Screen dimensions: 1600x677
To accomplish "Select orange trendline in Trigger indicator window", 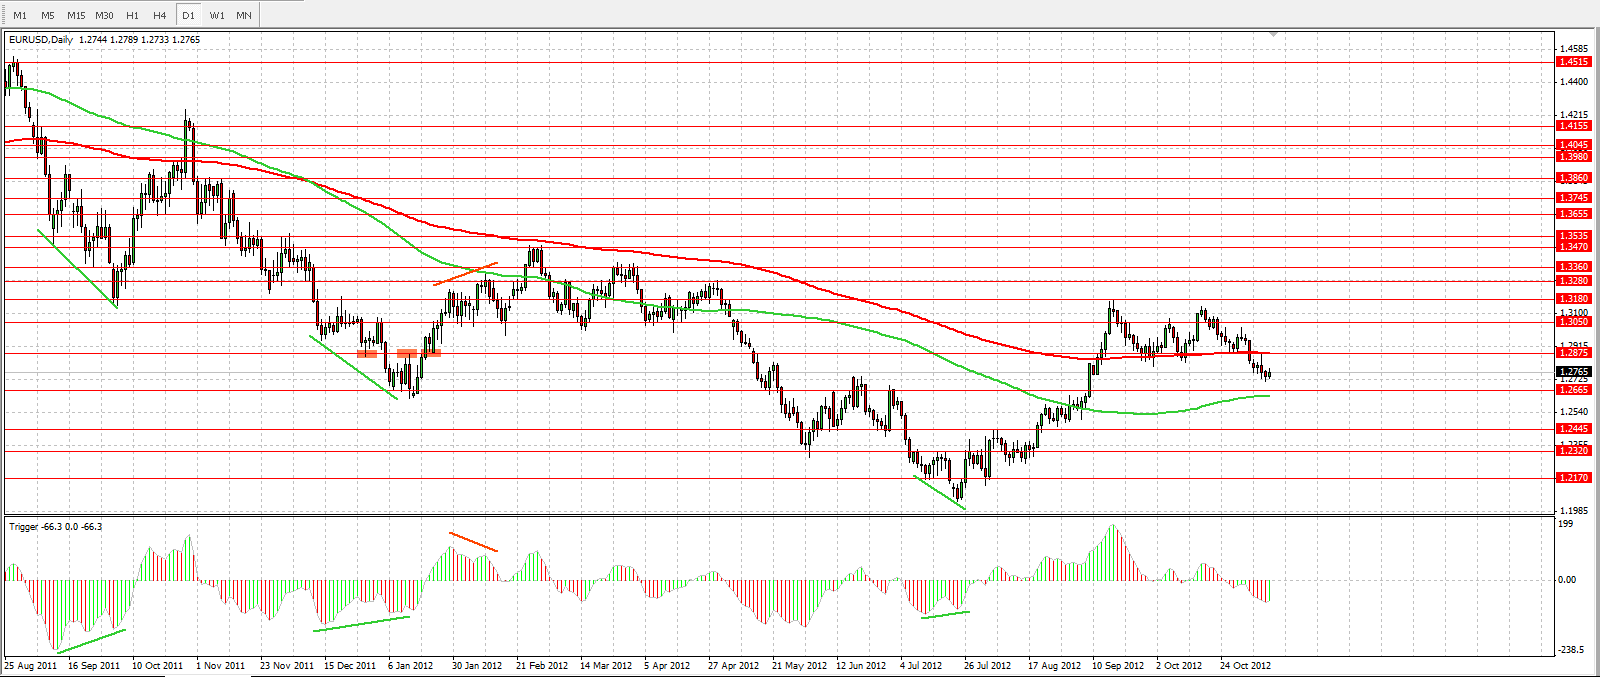I will pos(474,542).
